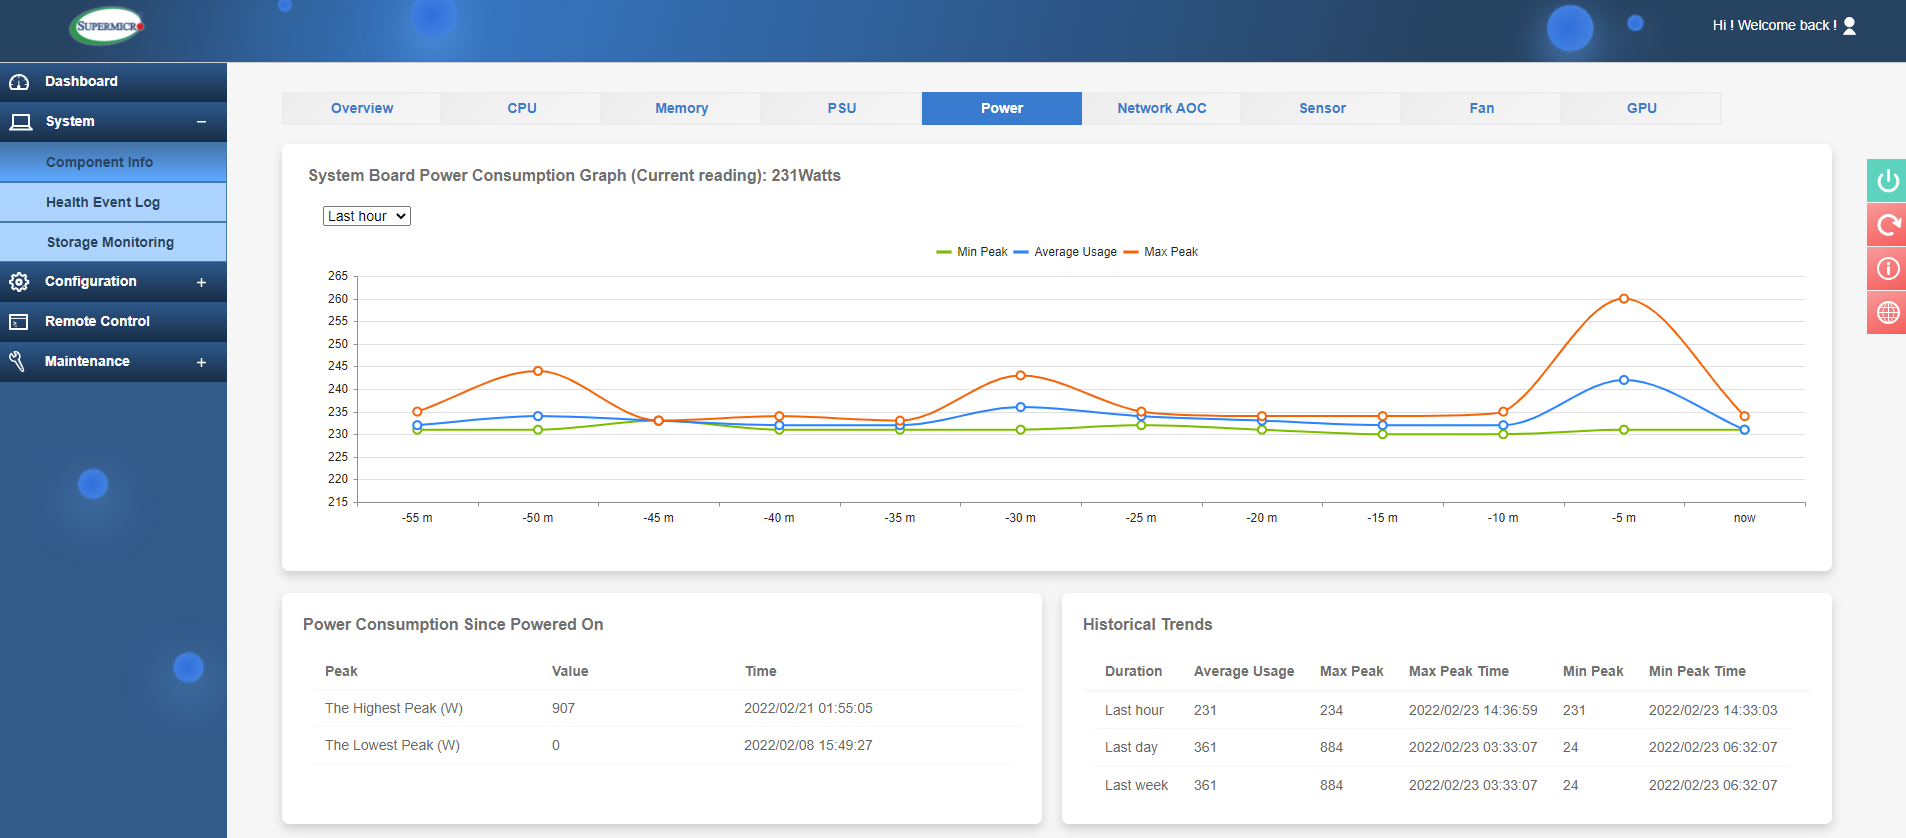Click the Max Peak point at -5 m
Viewport: 1906px width, 838px height.
pos(1623,299)
